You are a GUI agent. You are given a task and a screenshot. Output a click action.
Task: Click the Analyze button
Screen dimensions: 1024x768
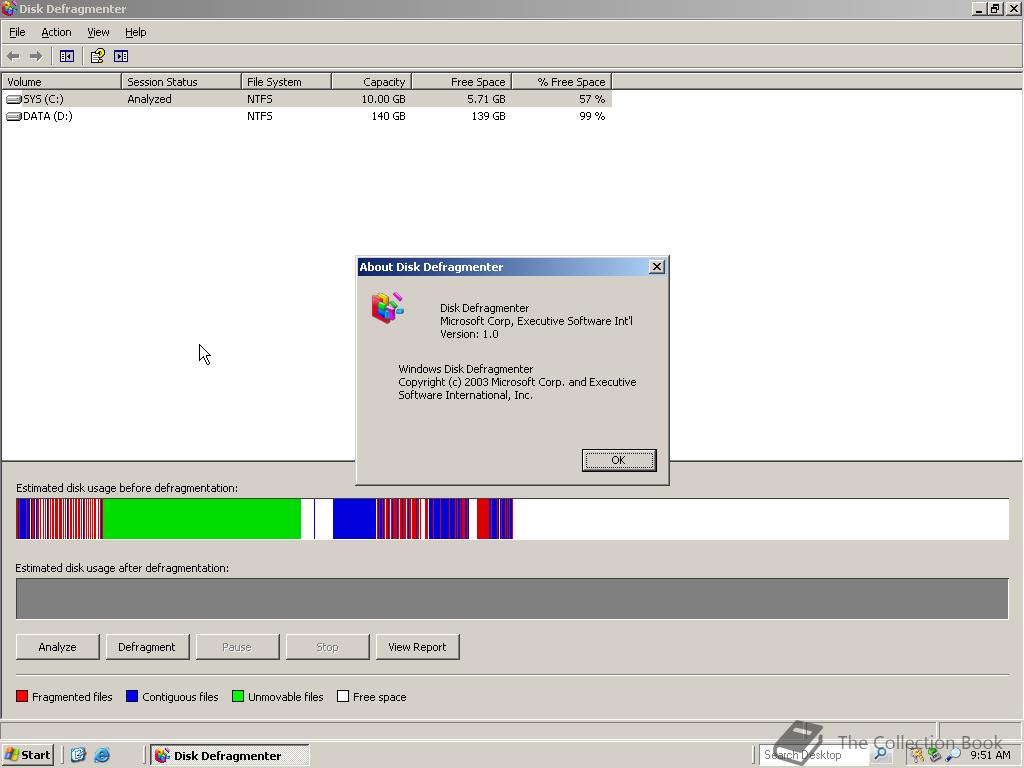coord(57,647)
